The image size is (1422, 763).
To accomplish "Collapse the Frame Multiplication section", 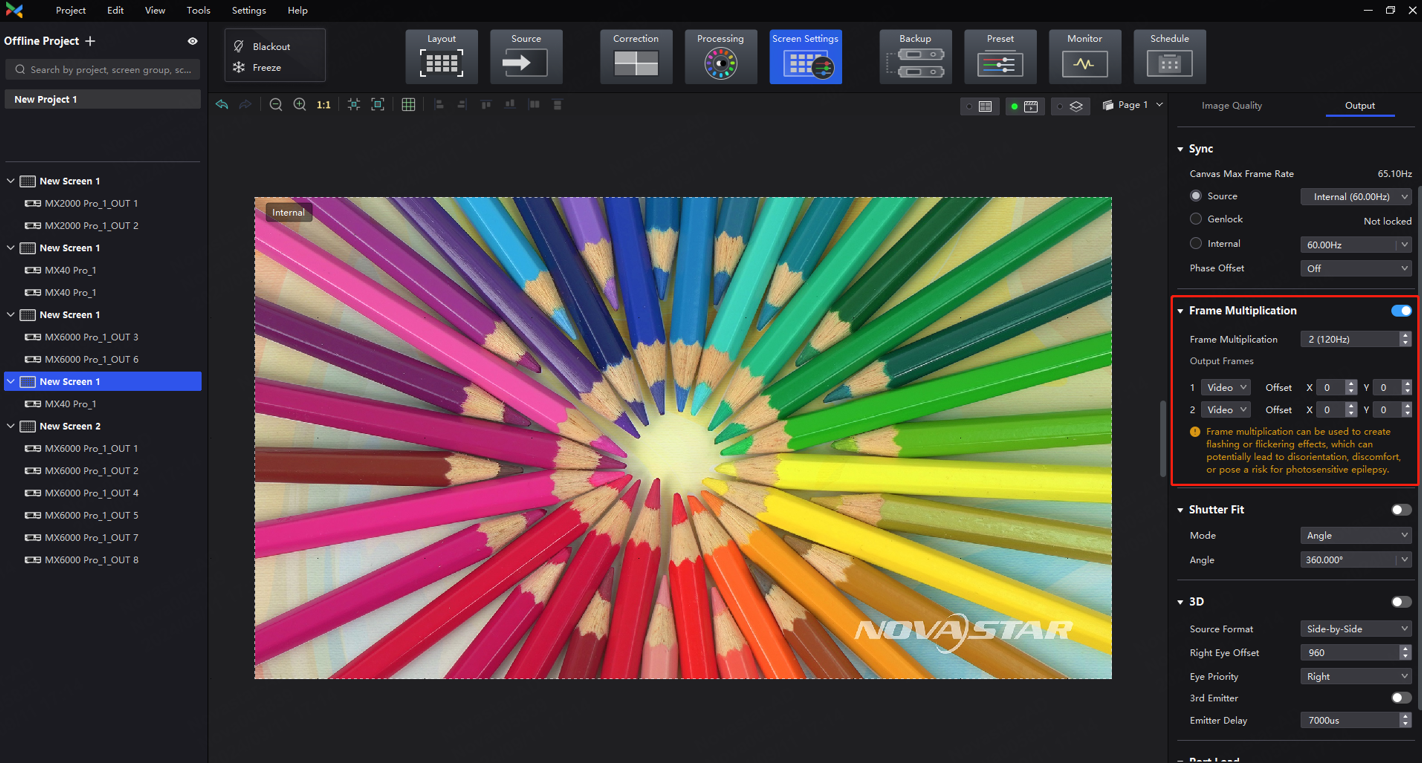I will click(1180, 311).
